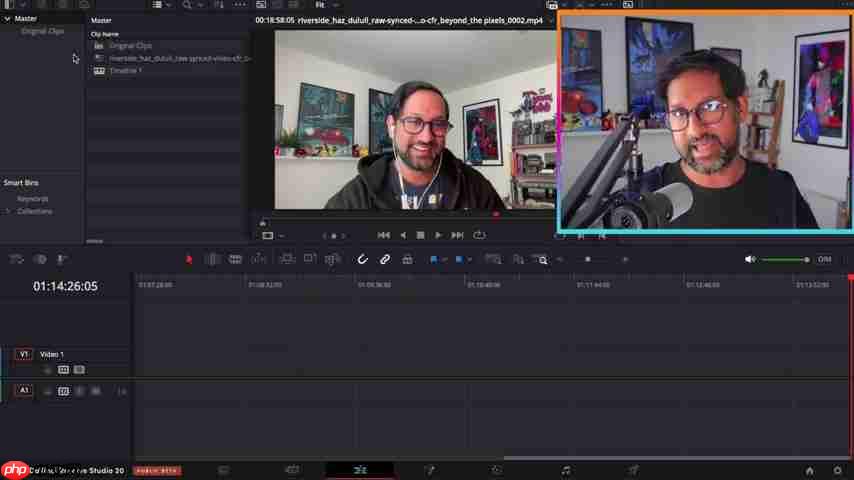This screenshot has width=854, height=480.
Task: Collapse the Master bin tree
Action: (x=7, y=19)
